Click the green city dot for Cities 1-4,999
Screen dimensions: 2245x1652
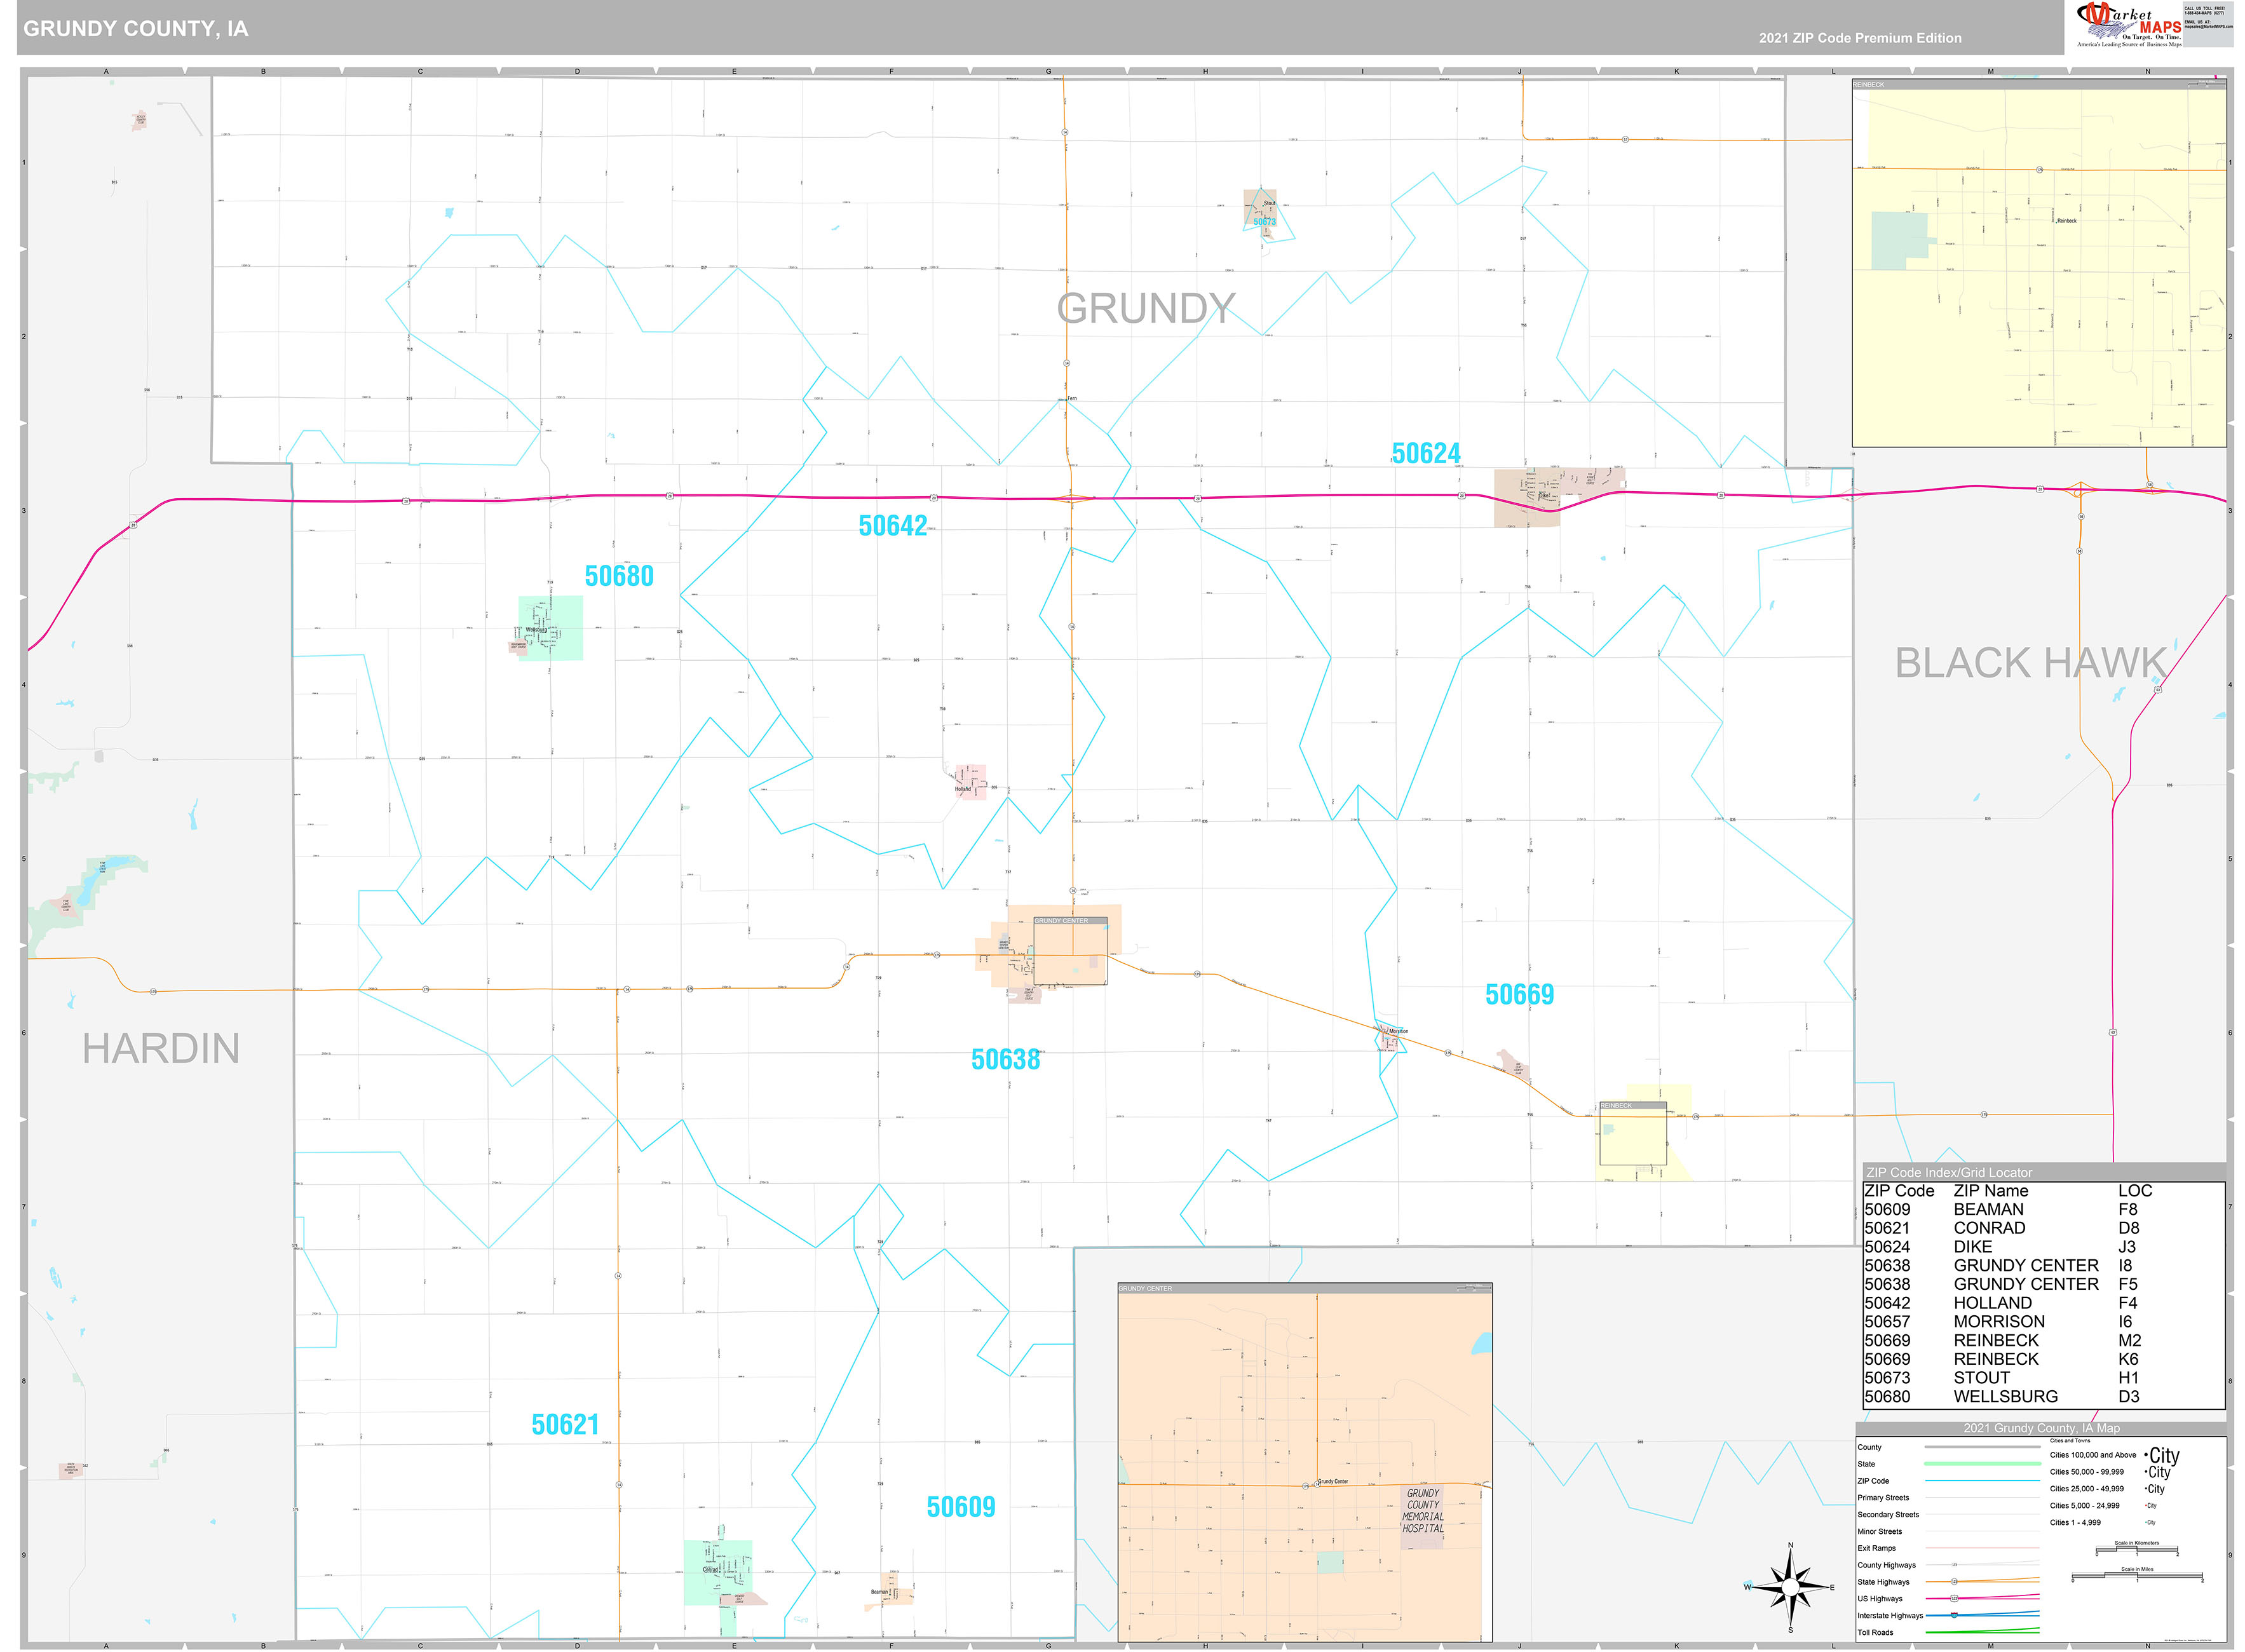point(2146,1522)
